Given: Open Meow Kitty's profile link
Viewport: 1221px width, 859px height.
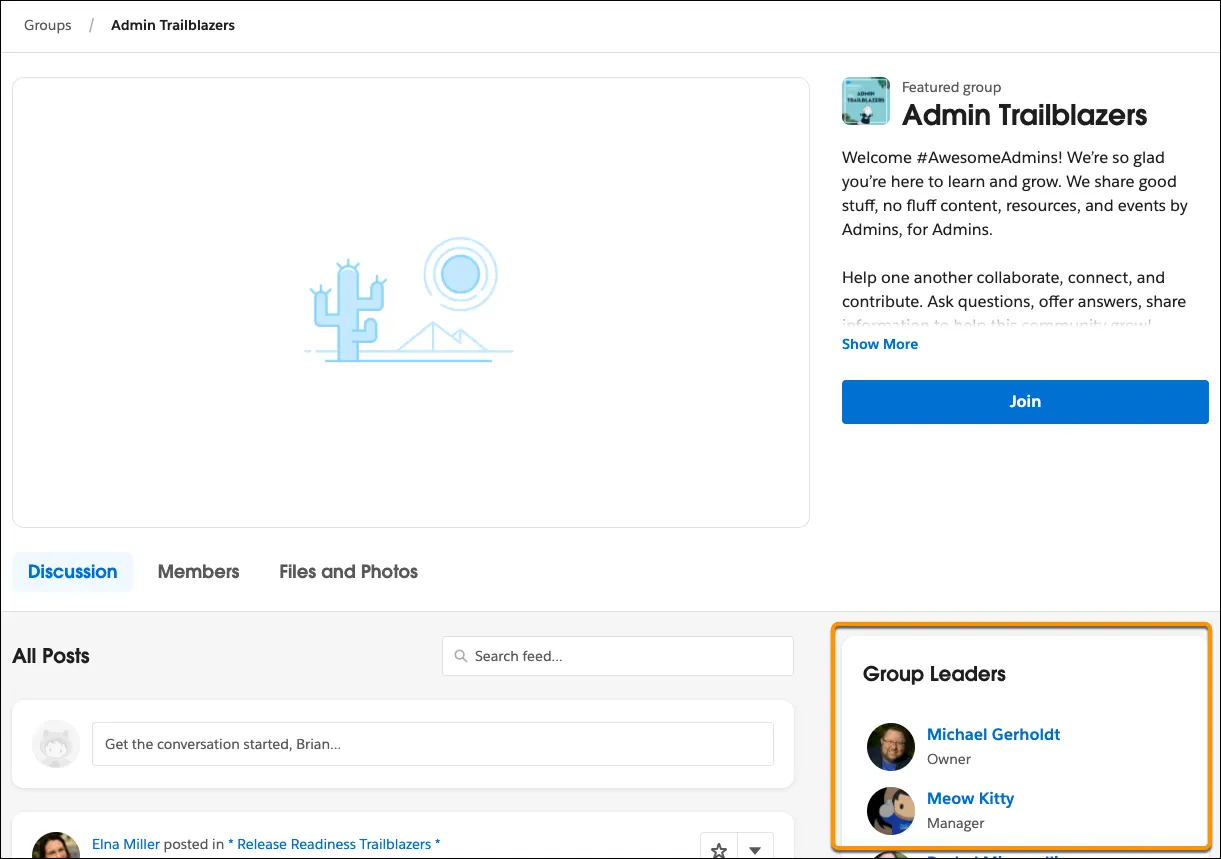Looking at the screenshot, I should pyautogui.click(x=970, y=798).
